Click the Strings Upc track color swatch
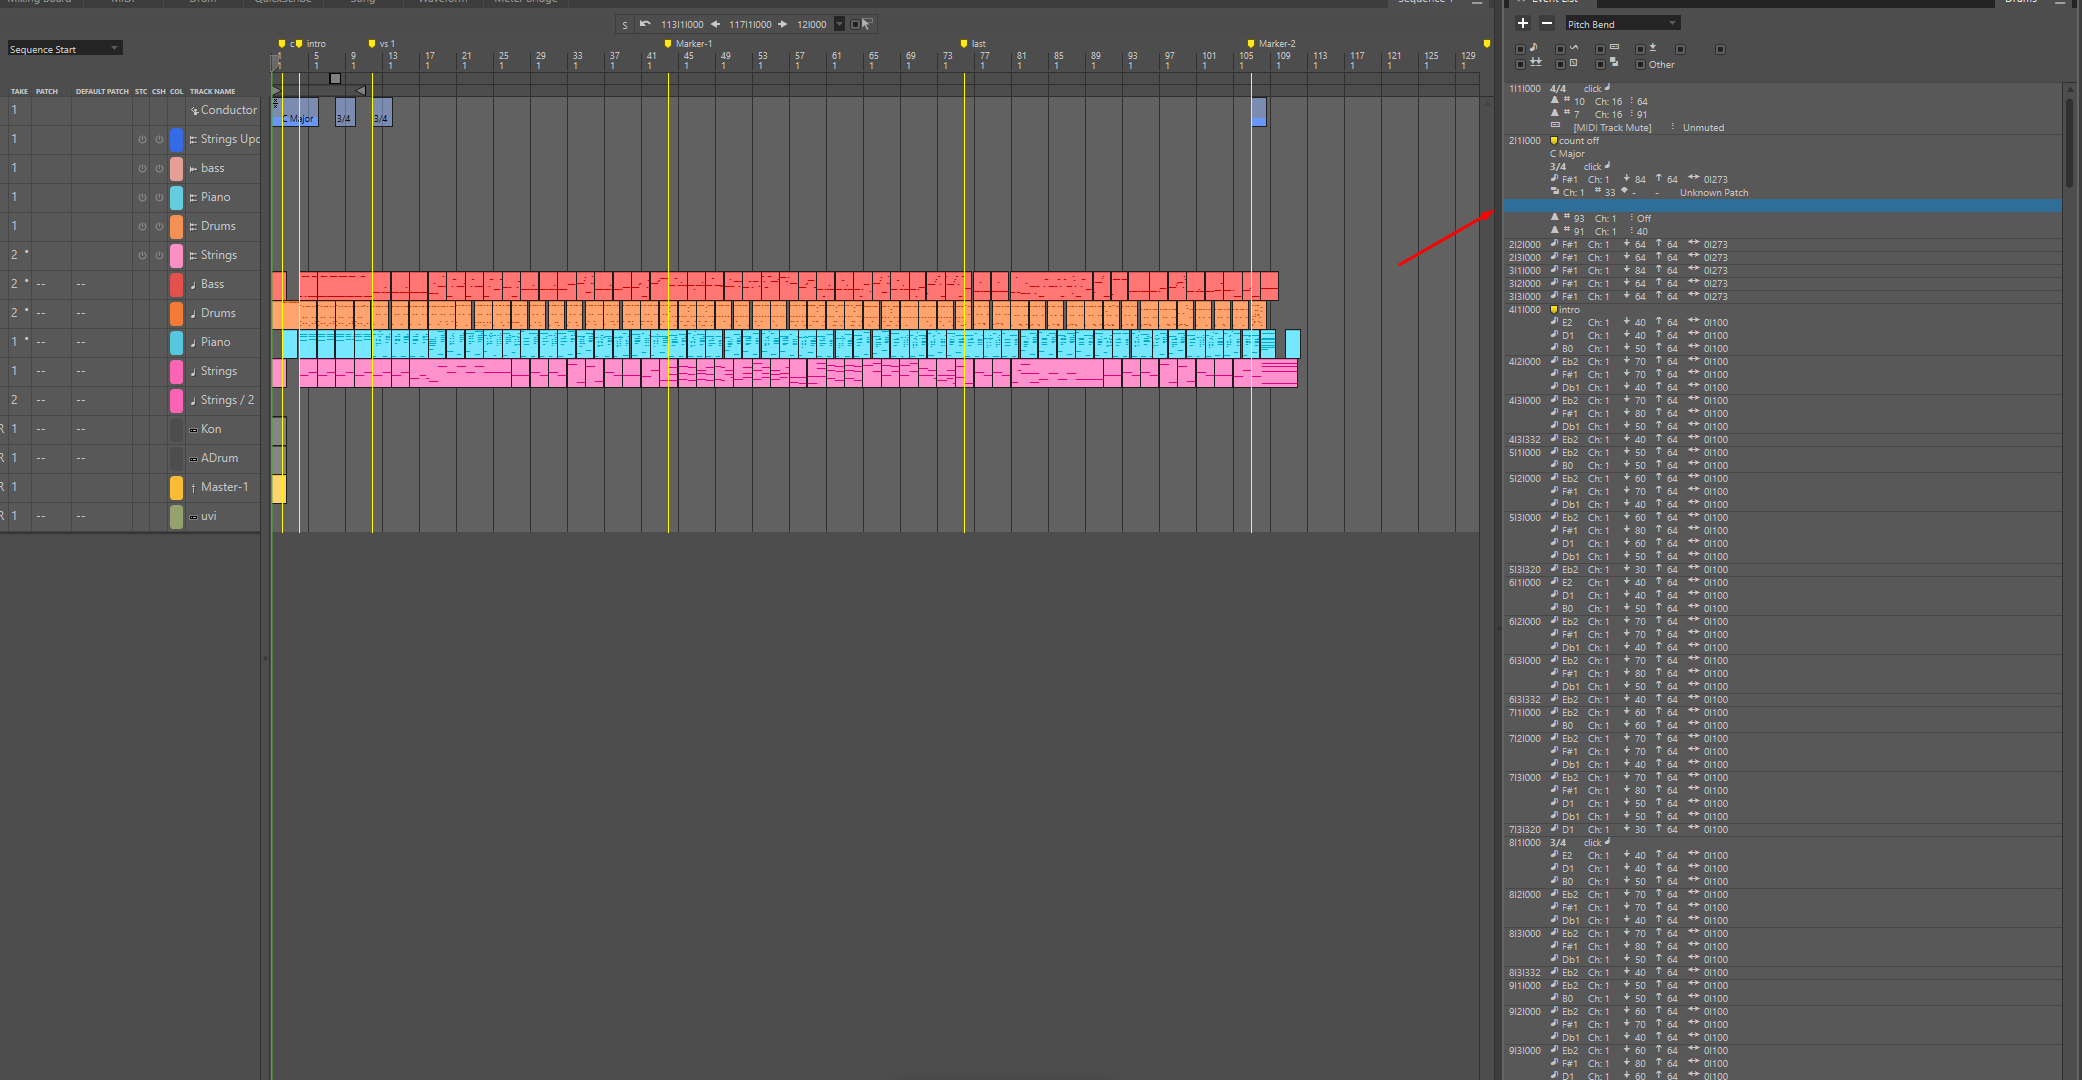The image size is (2082, 1080). coord(176,139)
